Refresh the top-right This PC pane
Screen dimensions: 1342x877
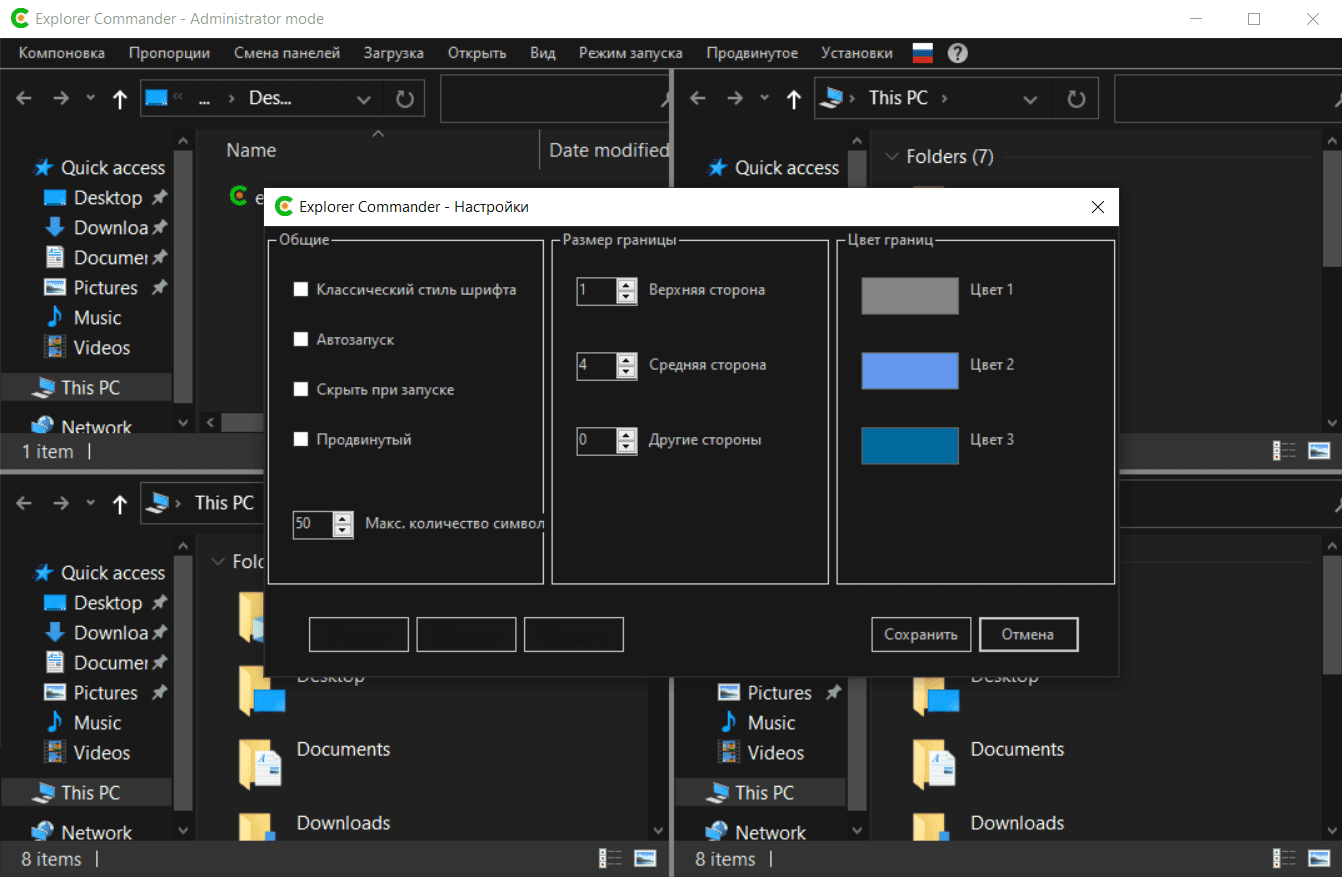(x=1077, y=99)
